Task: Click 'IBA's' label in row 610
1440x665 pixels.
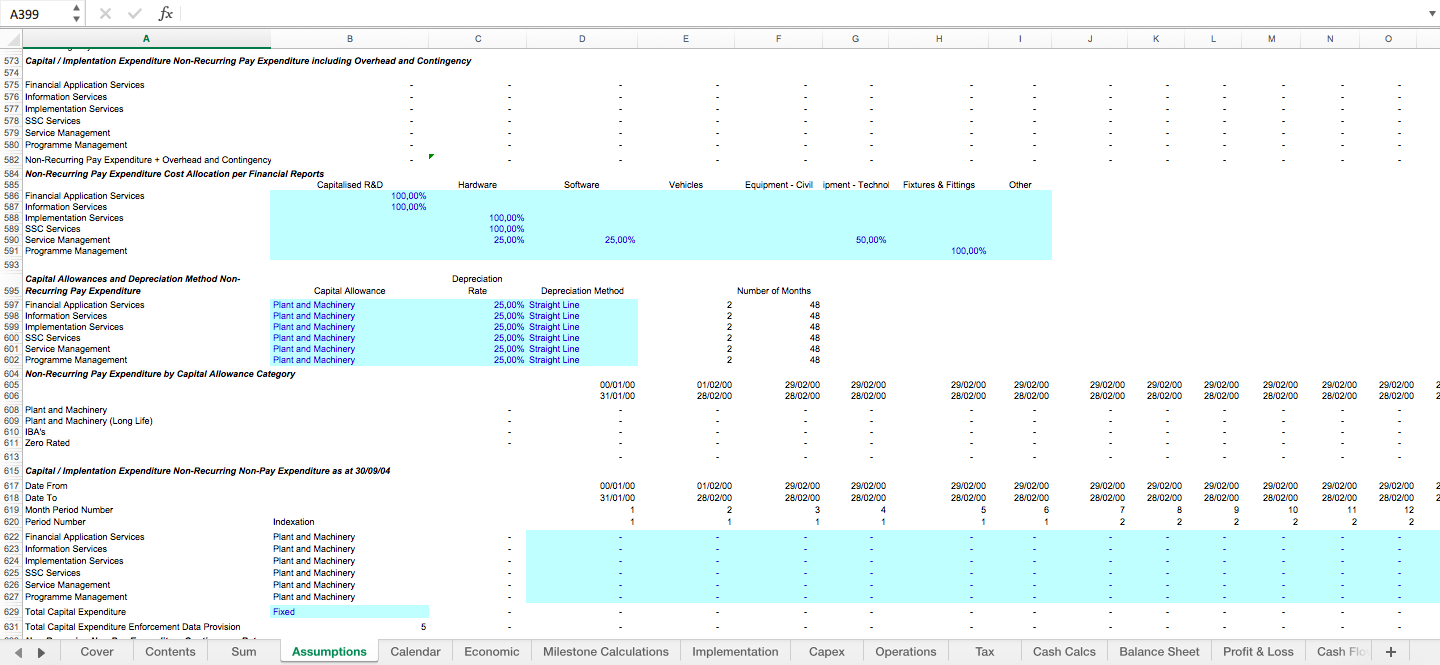Action: [x=36, y=432]
